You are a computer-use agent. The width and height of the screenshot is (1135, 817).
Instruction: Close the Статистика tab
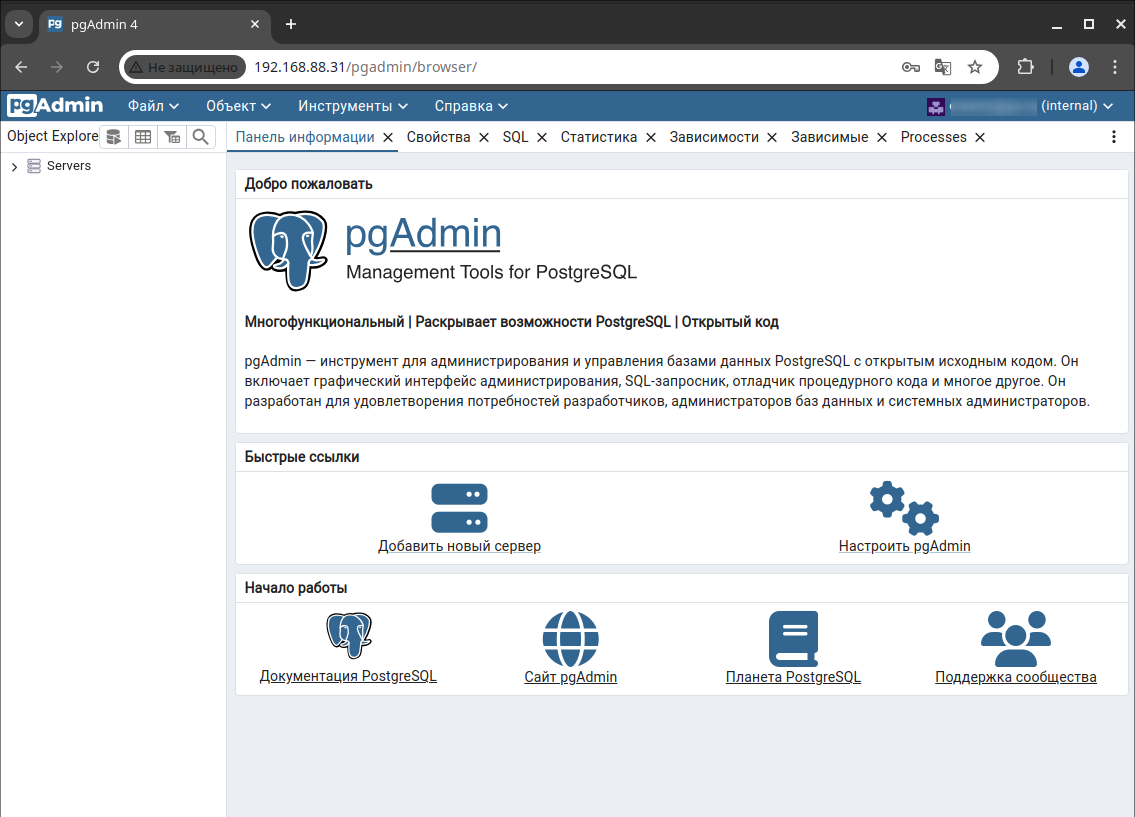651,137
